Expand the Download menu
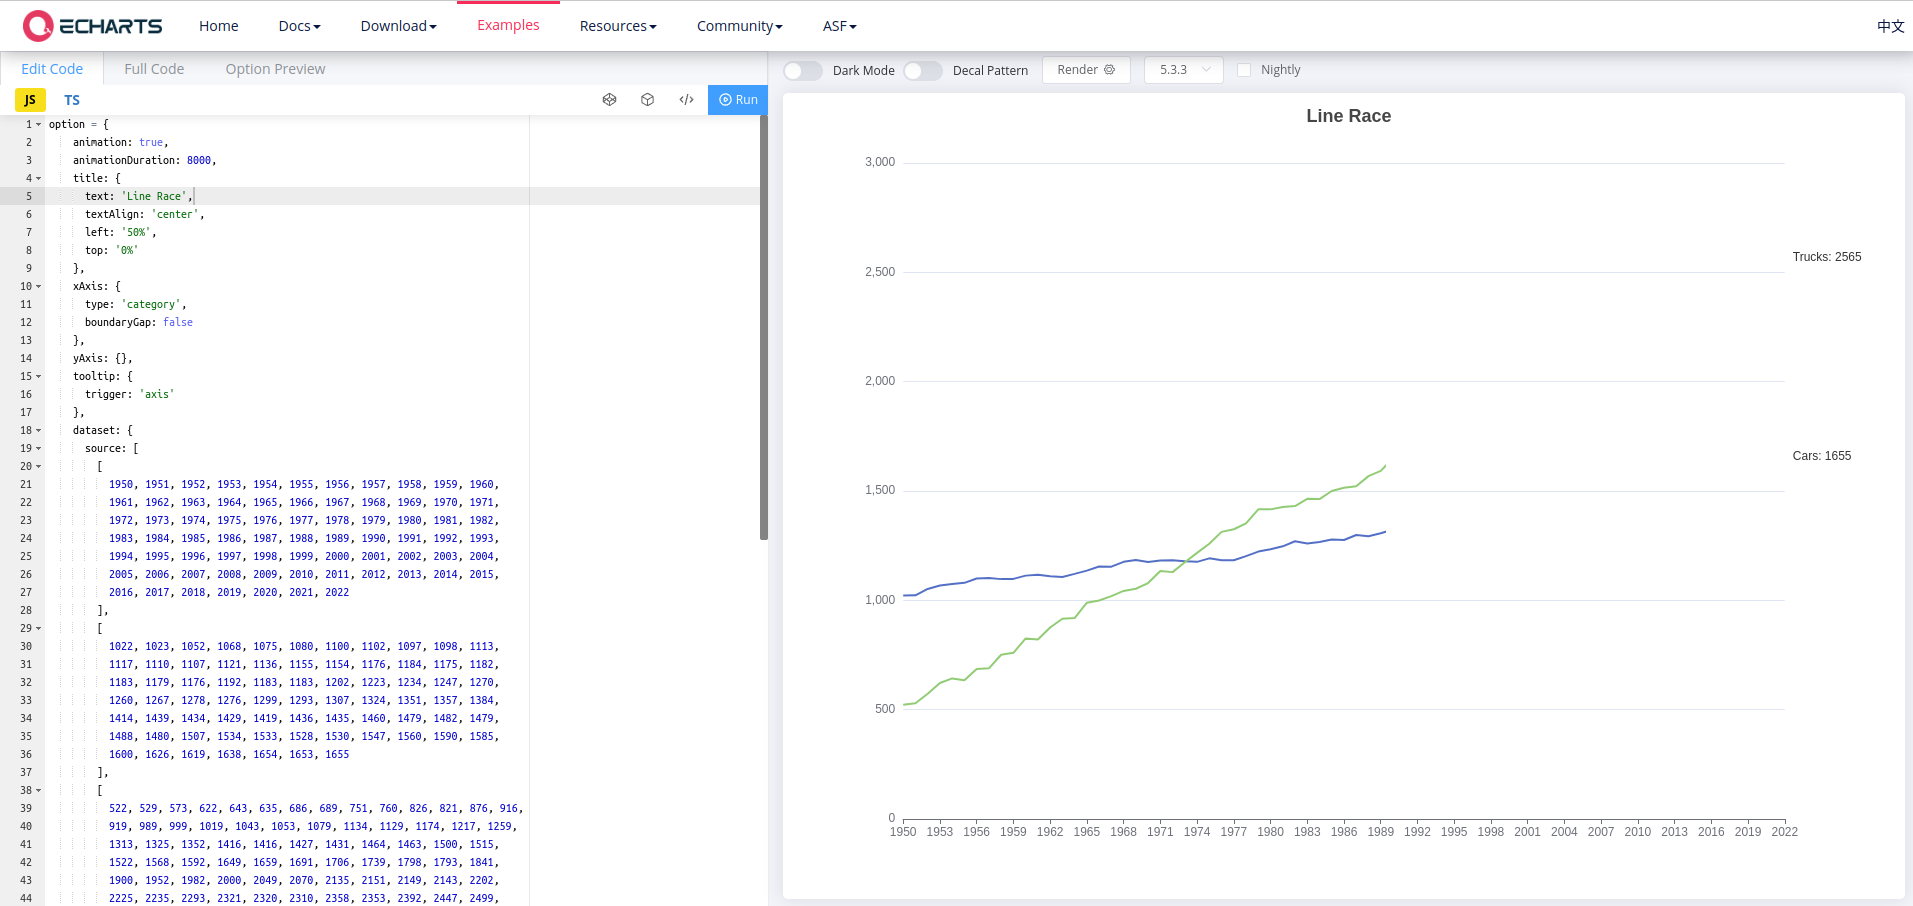 pyautogui.click(x=398, y=26)
